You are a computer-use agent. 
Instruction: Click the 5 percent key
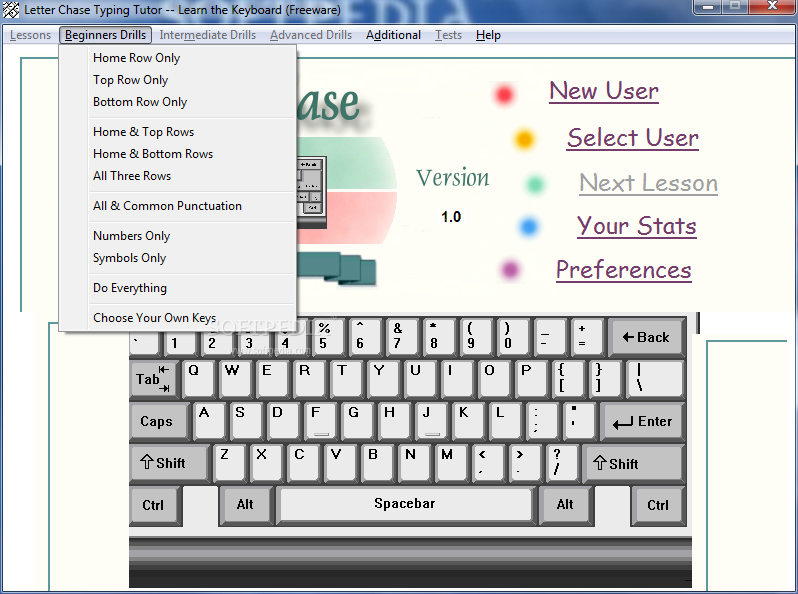pos(328,336)
